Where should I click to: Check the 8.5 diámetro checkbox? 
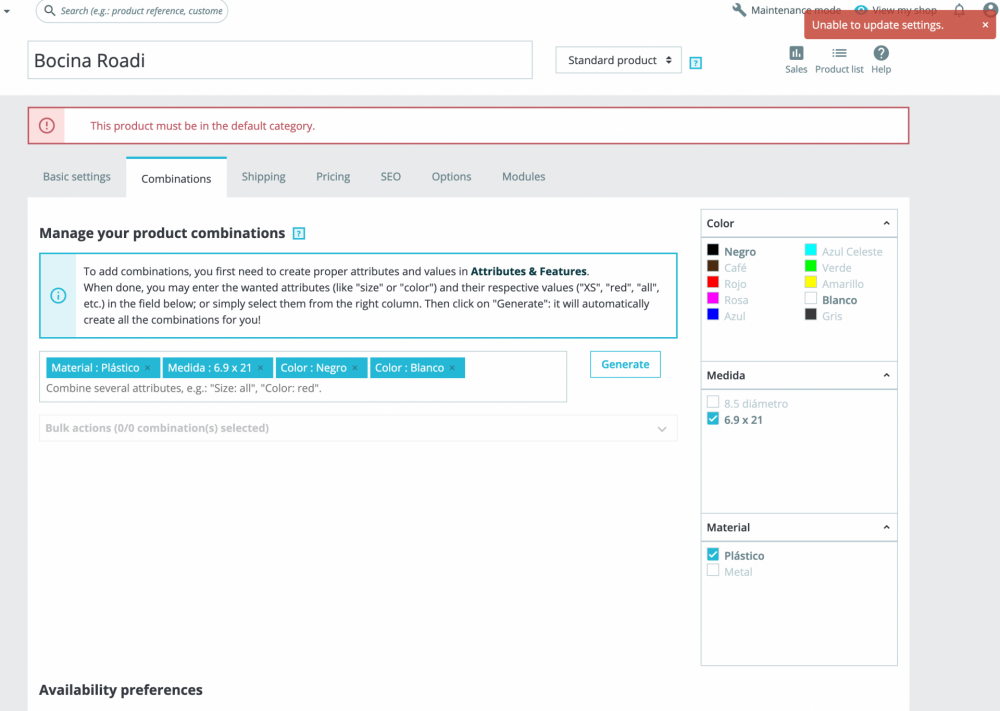713,402
